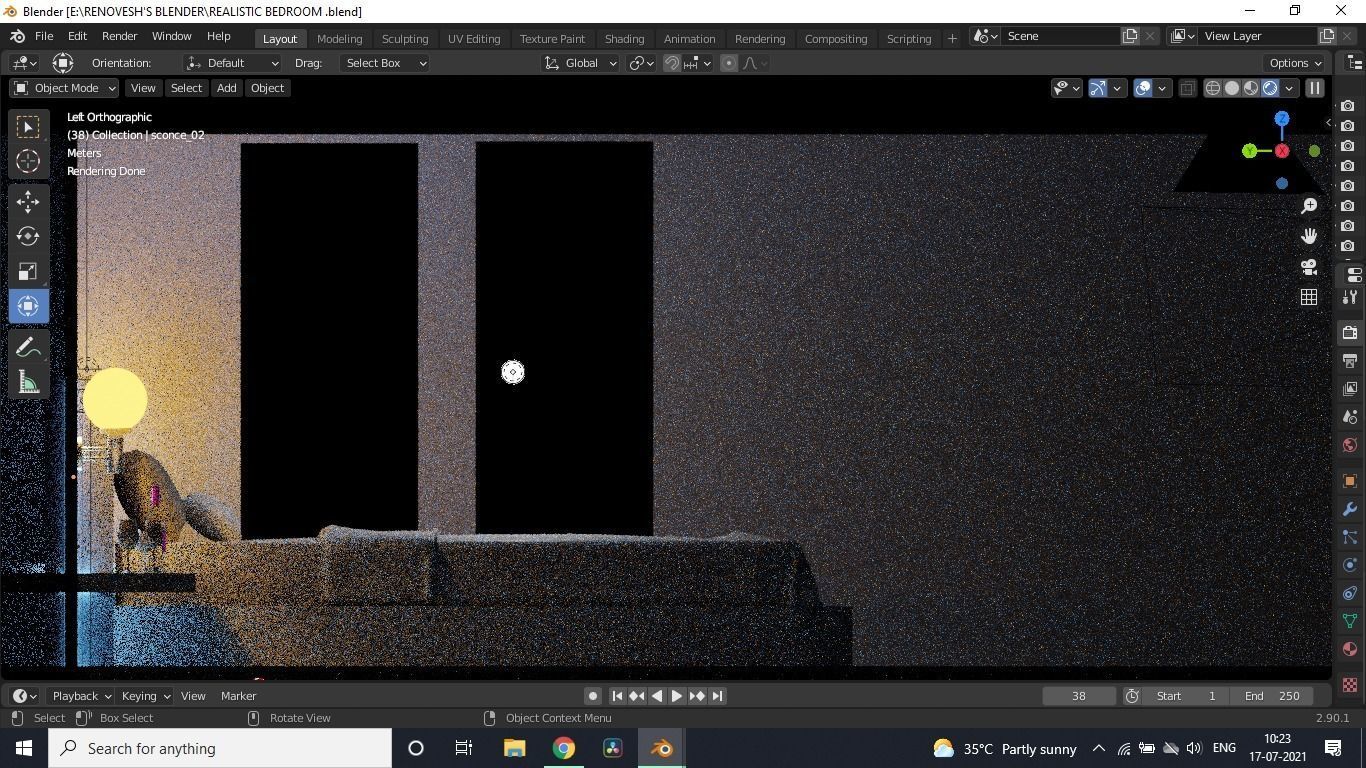The image size is (1366, 768).
Task: Toggle camera view with the camera gizmo
Action: click(x=1309, y=267)
